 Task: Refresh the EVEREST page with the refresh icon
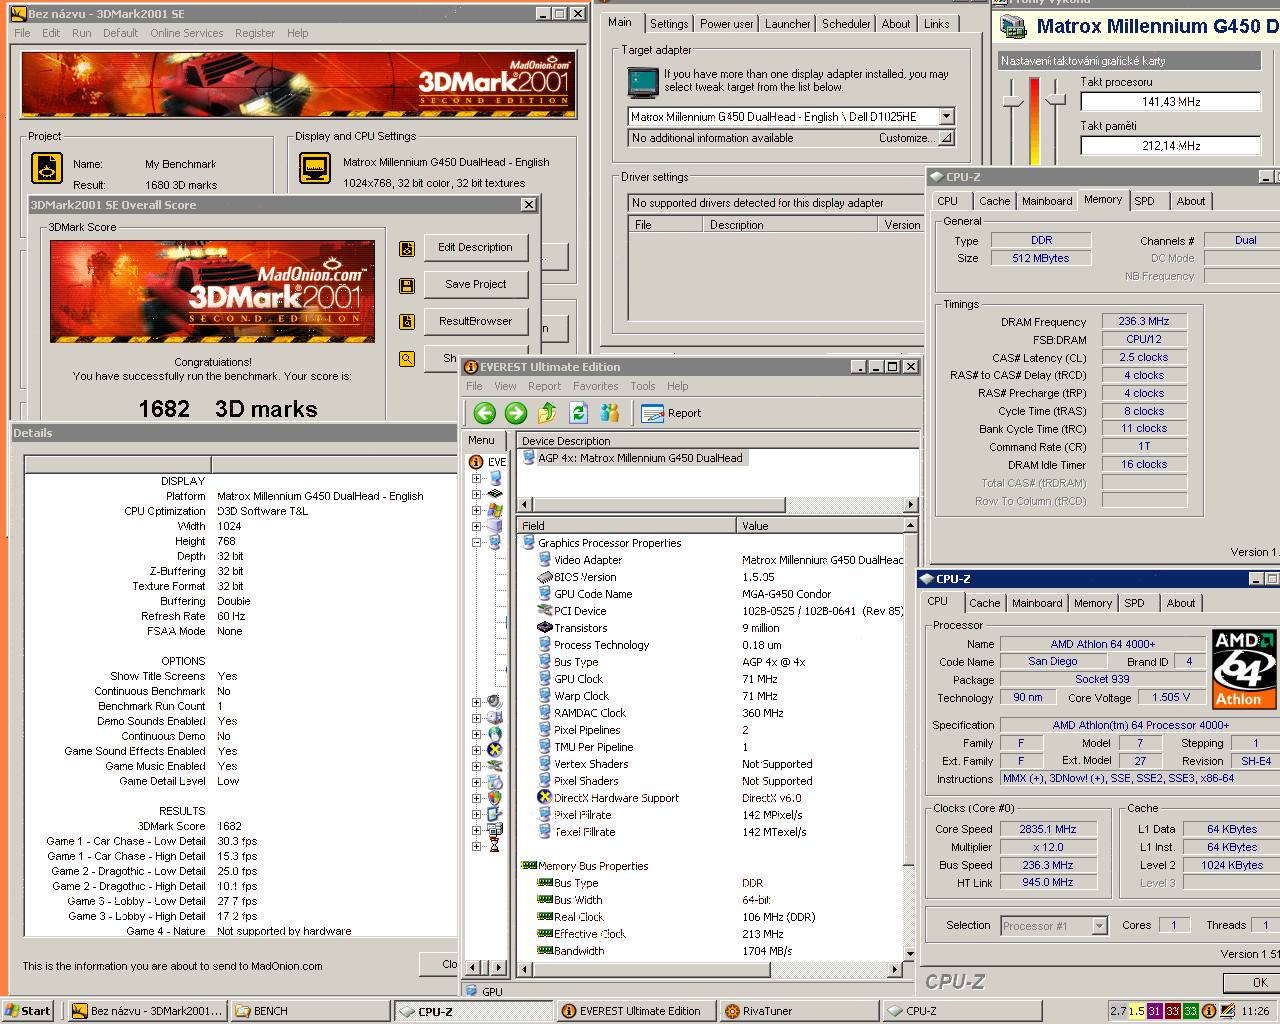pyautogui.click(x=578, y=413)
